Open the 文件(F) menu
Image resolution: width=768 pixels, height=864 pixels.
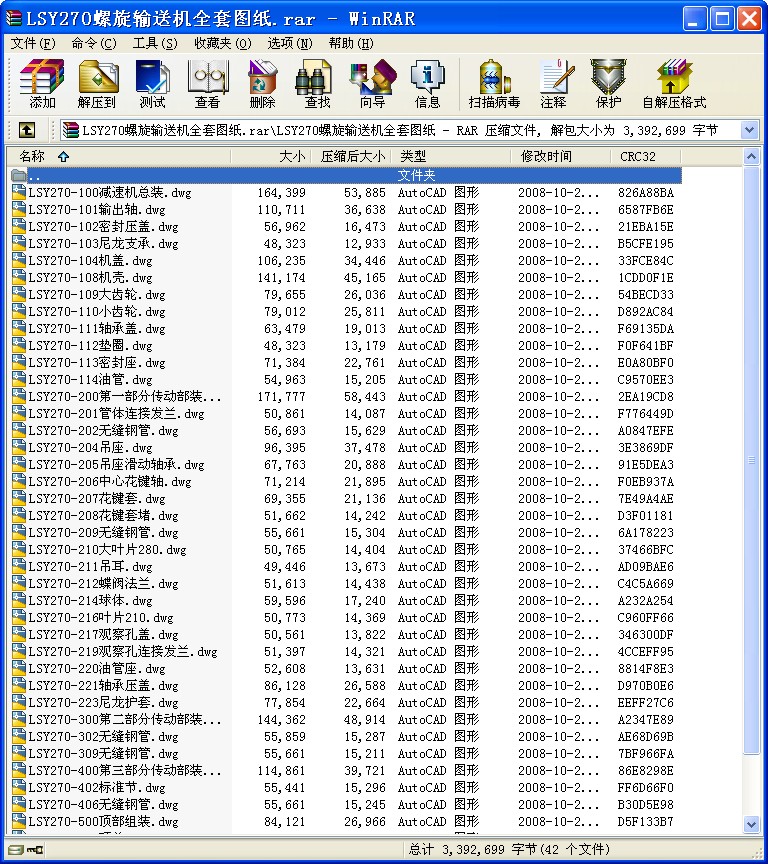click(x=33, y=43)
